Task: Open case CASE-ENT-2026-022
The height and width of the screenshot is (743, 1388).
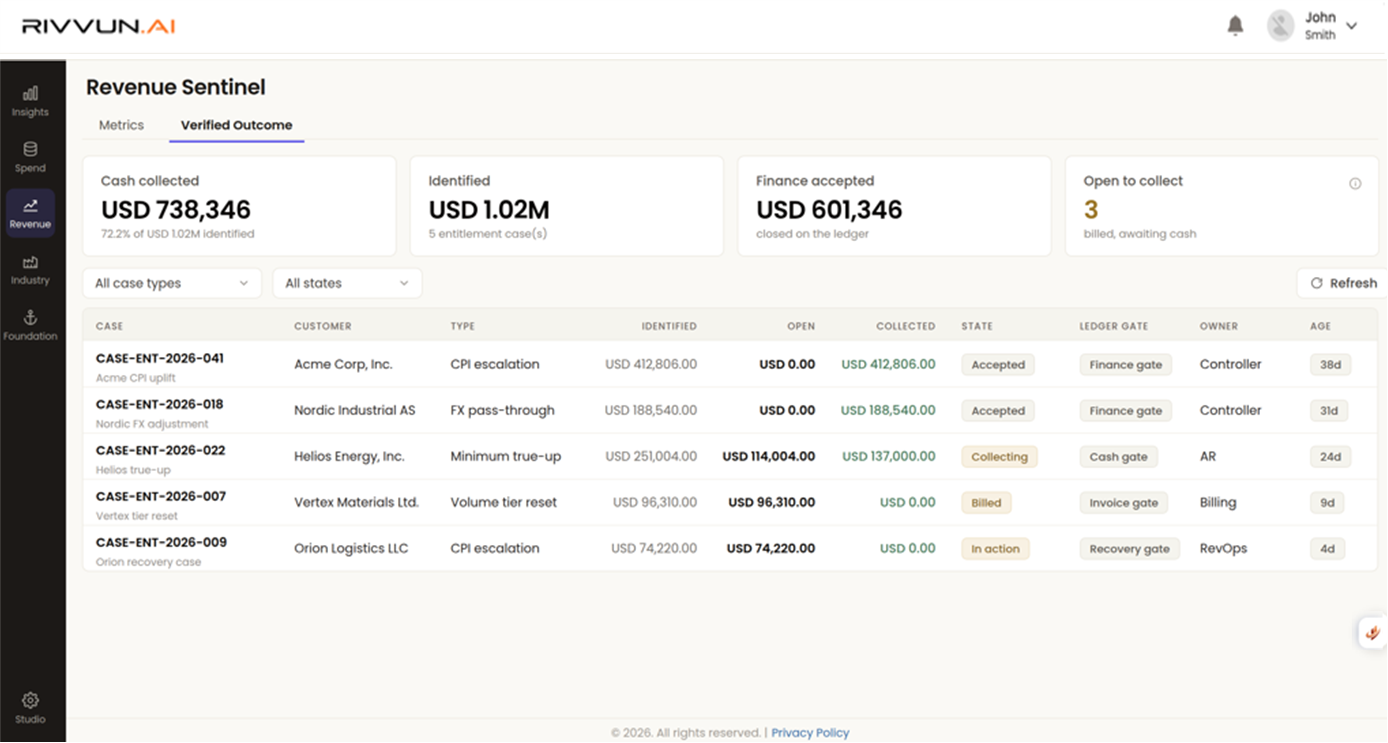Action: [x=160, y=450]
